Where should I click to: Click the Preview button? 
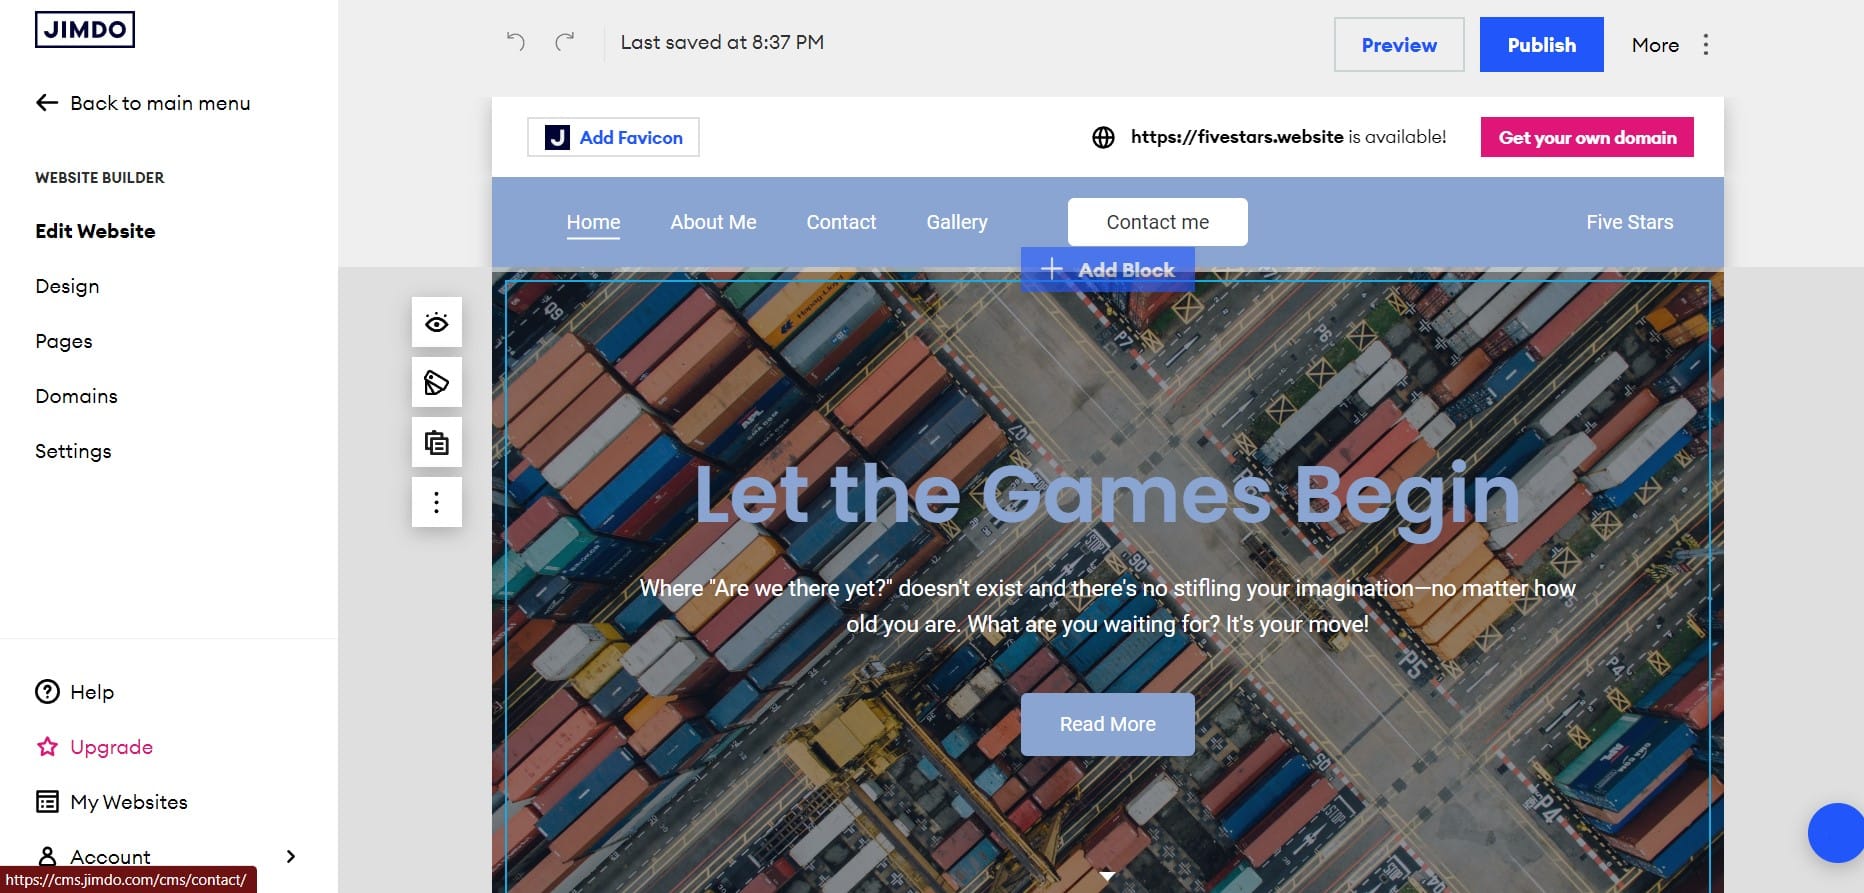1399,45
